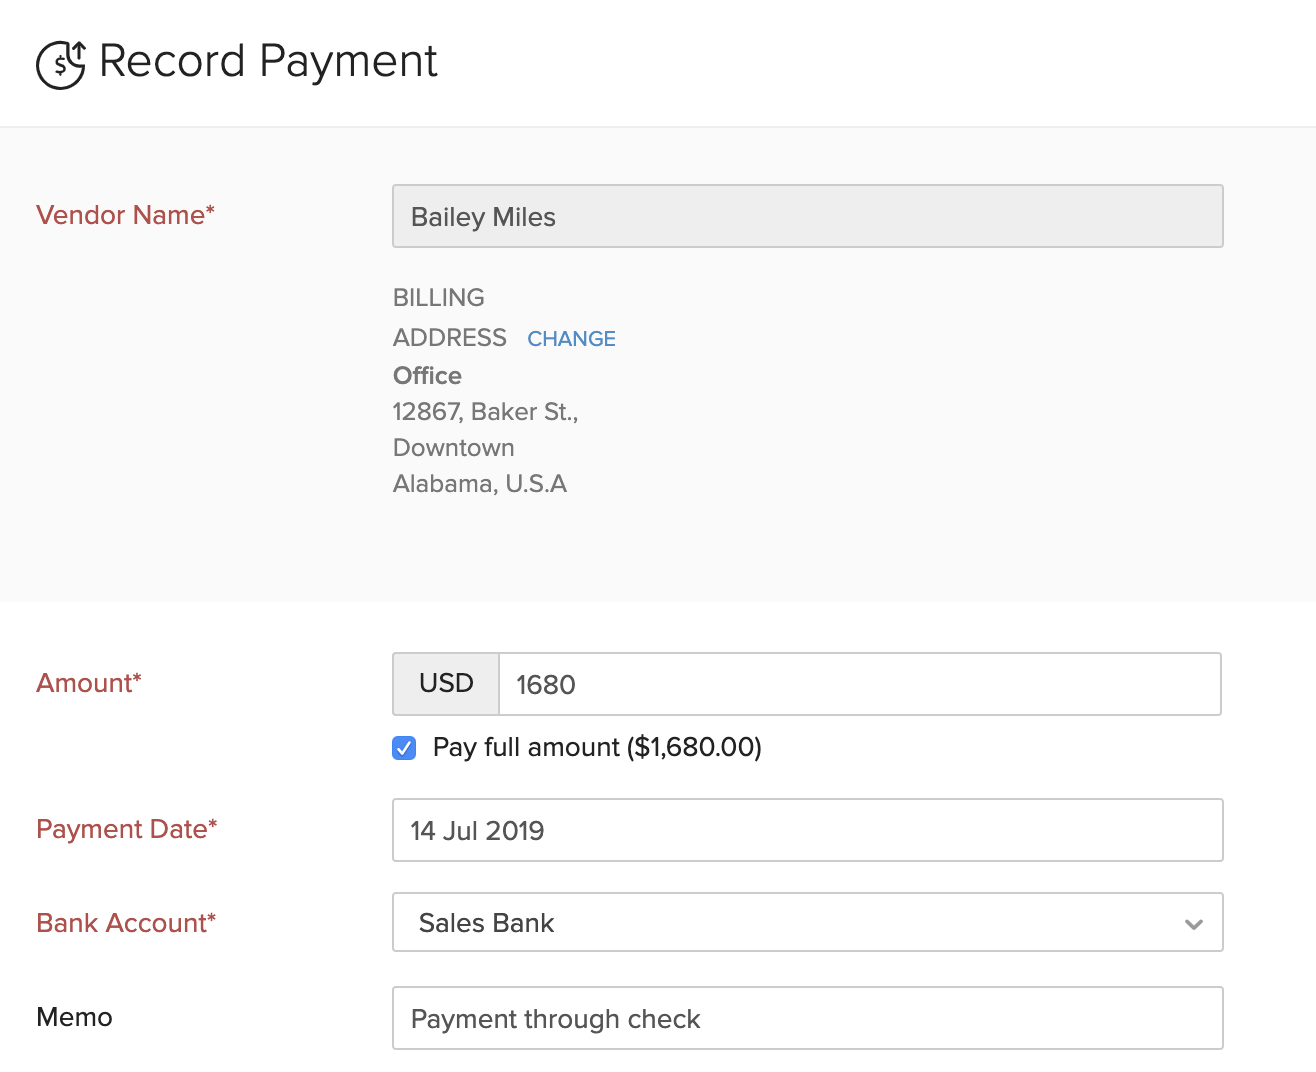
Task: Click the Vendor Name required label
Action: coord(125,215)
